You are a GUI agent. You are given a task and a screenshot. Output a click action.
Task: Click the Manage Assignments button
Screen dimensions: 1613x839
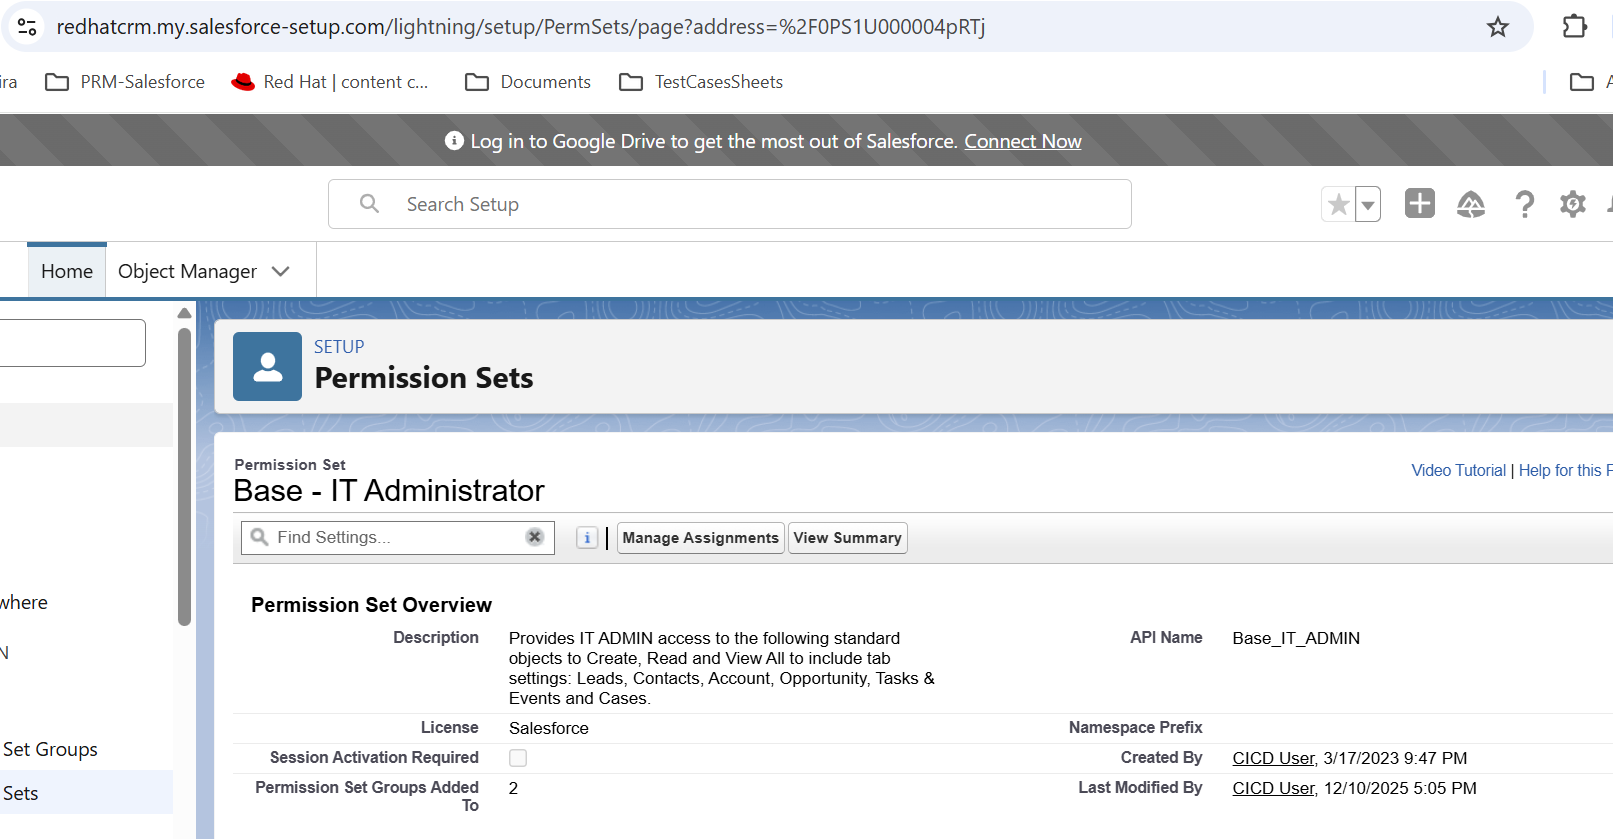point(700,538)
